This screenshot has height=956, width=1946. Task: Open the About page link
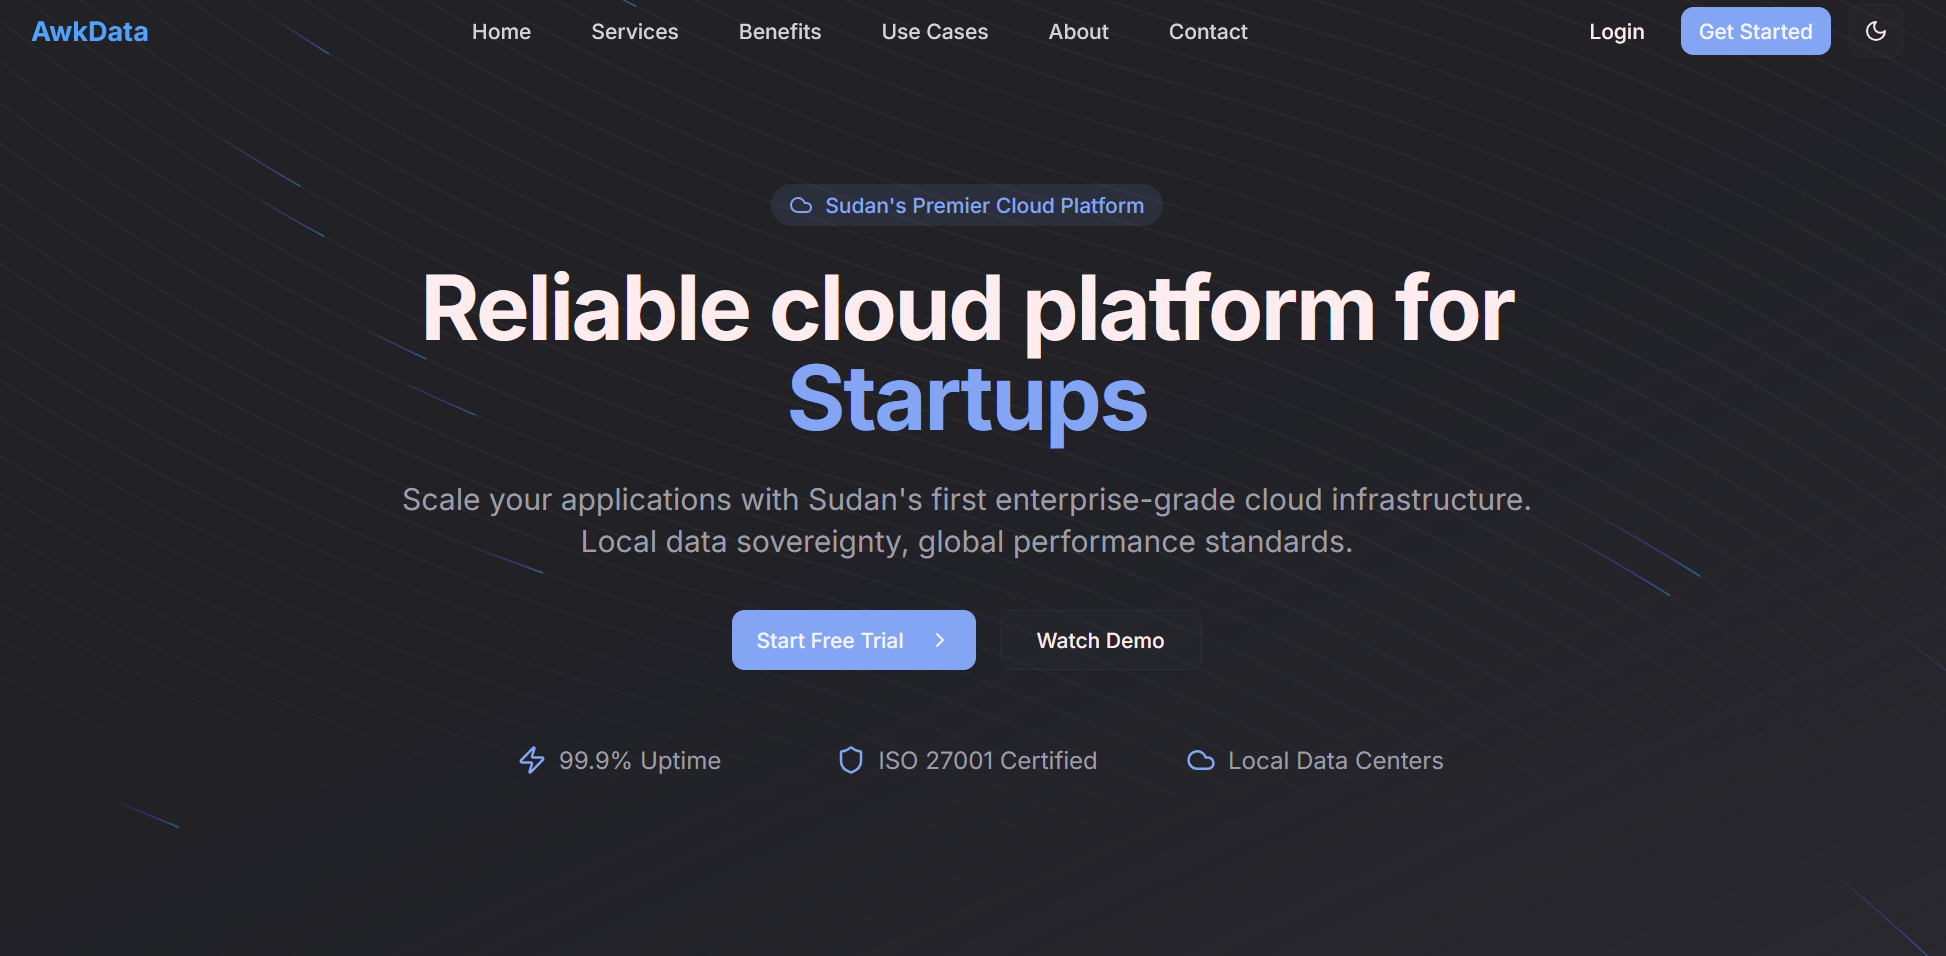click(x=1078, y=31)
